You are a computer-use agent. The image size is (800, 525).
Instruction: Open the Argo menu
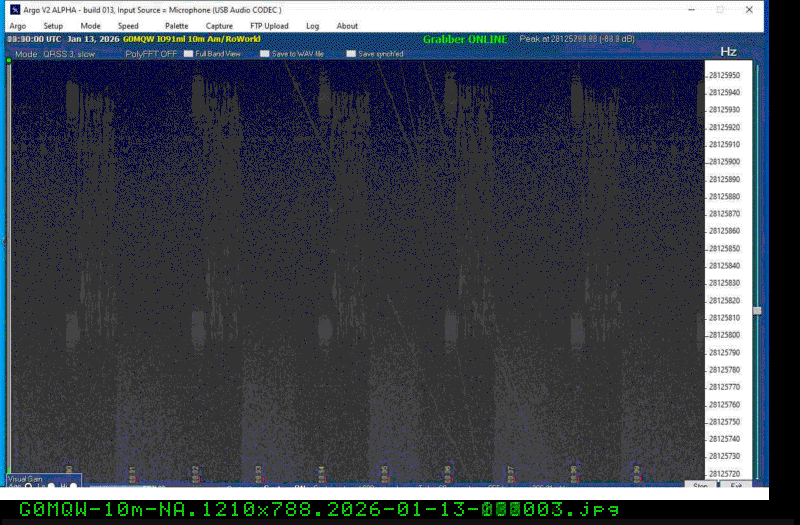[x=18, y=26]
